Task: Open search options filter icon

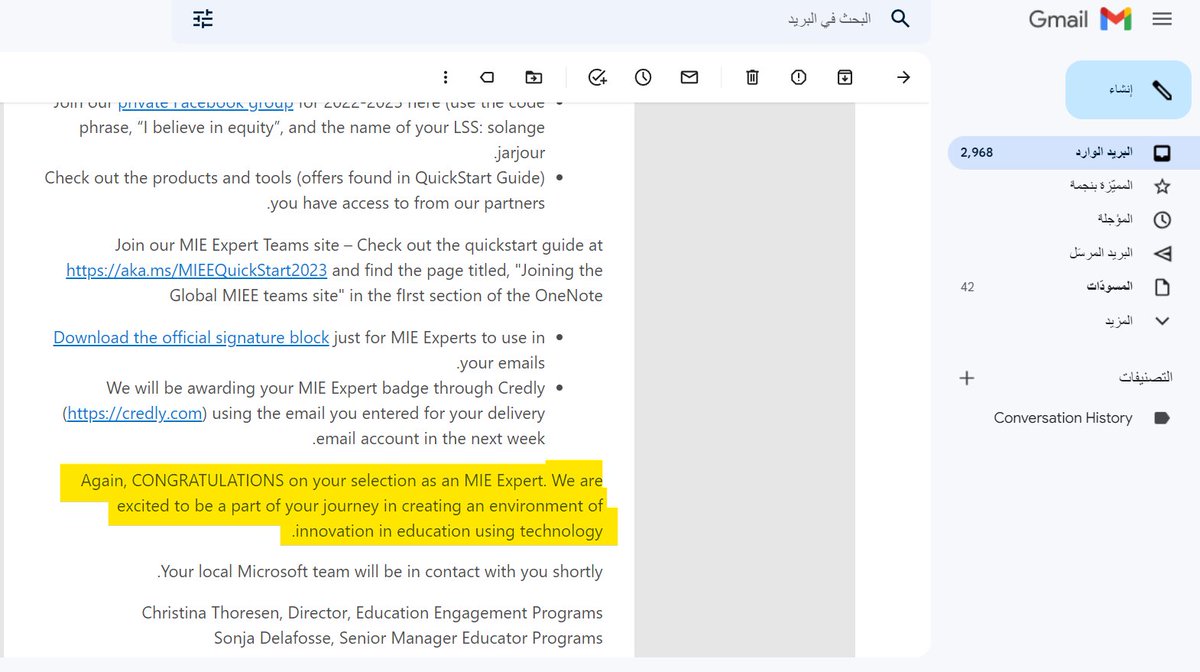Action: tap(203, 19)
